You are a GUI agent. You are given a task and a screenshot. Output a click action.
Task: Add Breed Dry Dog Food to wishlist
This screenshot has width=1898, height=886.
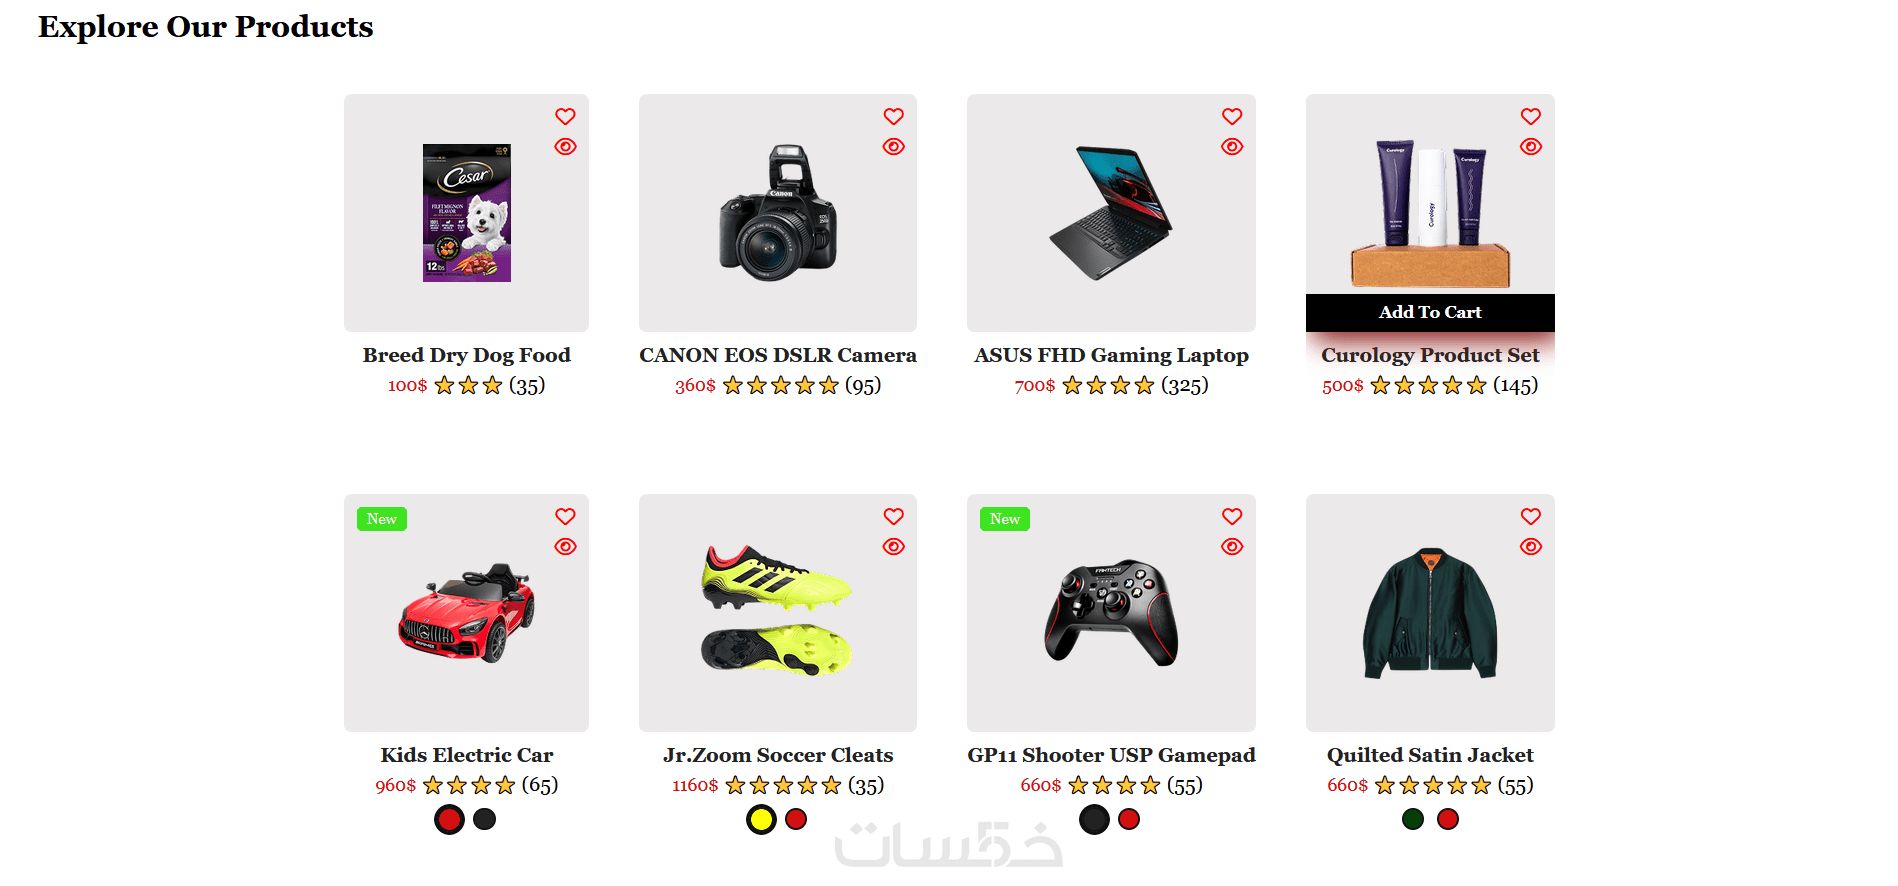coord(565,116)
